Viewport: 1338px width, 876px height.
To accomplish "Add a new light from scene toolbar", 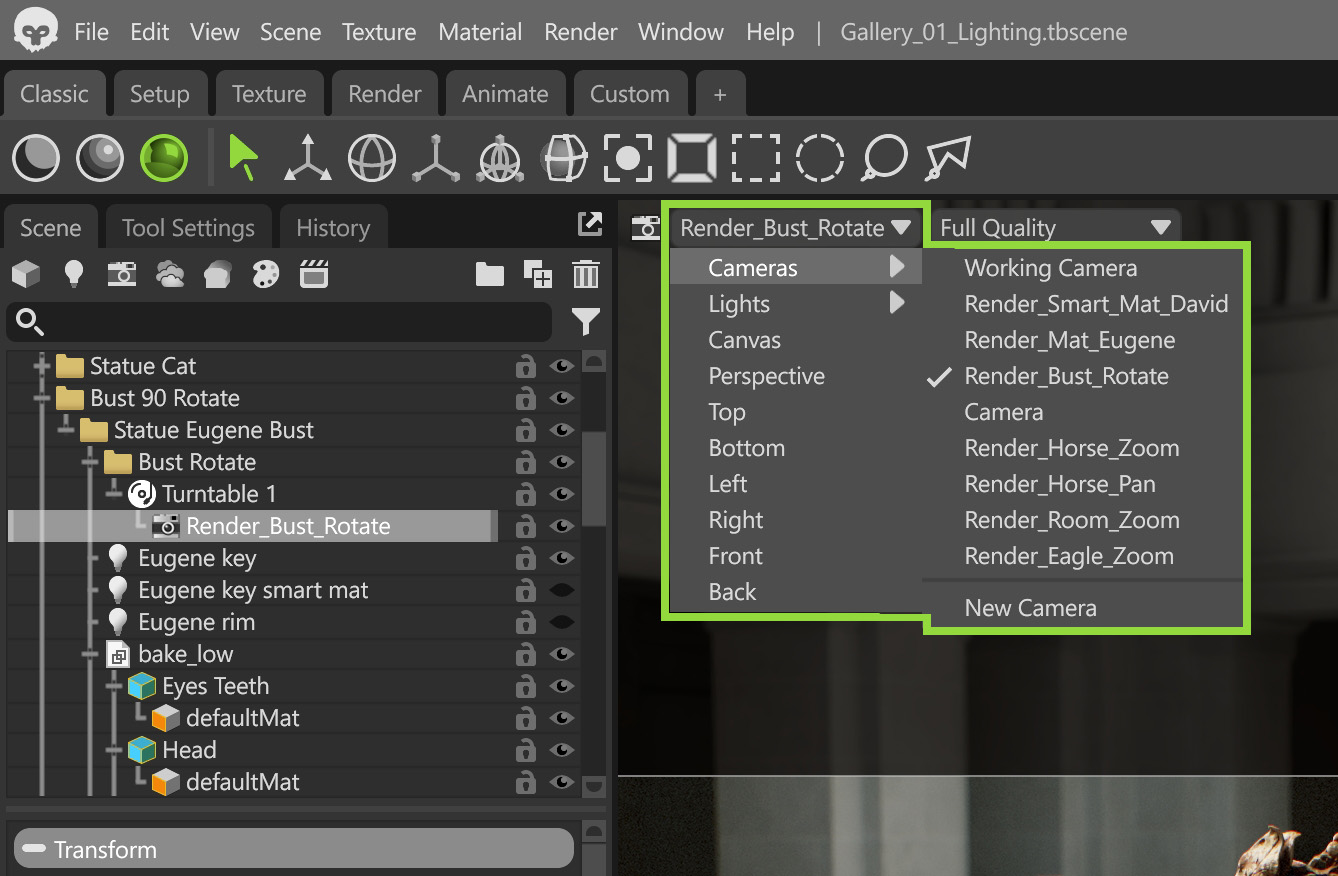I will coord(74,274).
